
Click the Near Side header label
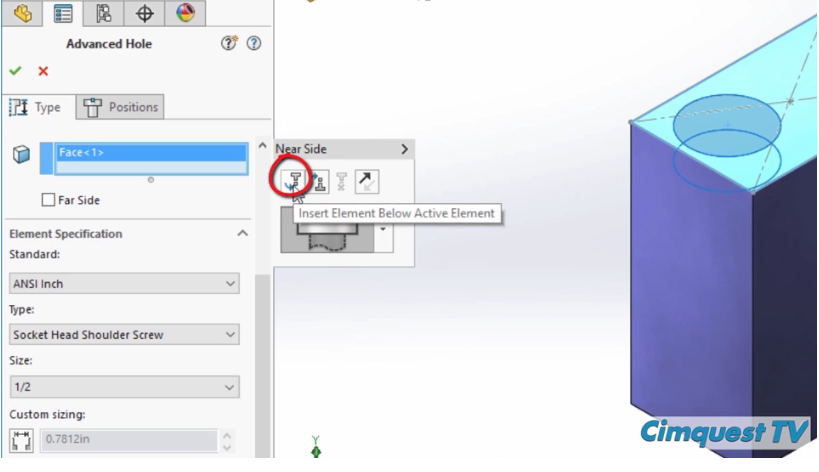click(x=301, y=149)
